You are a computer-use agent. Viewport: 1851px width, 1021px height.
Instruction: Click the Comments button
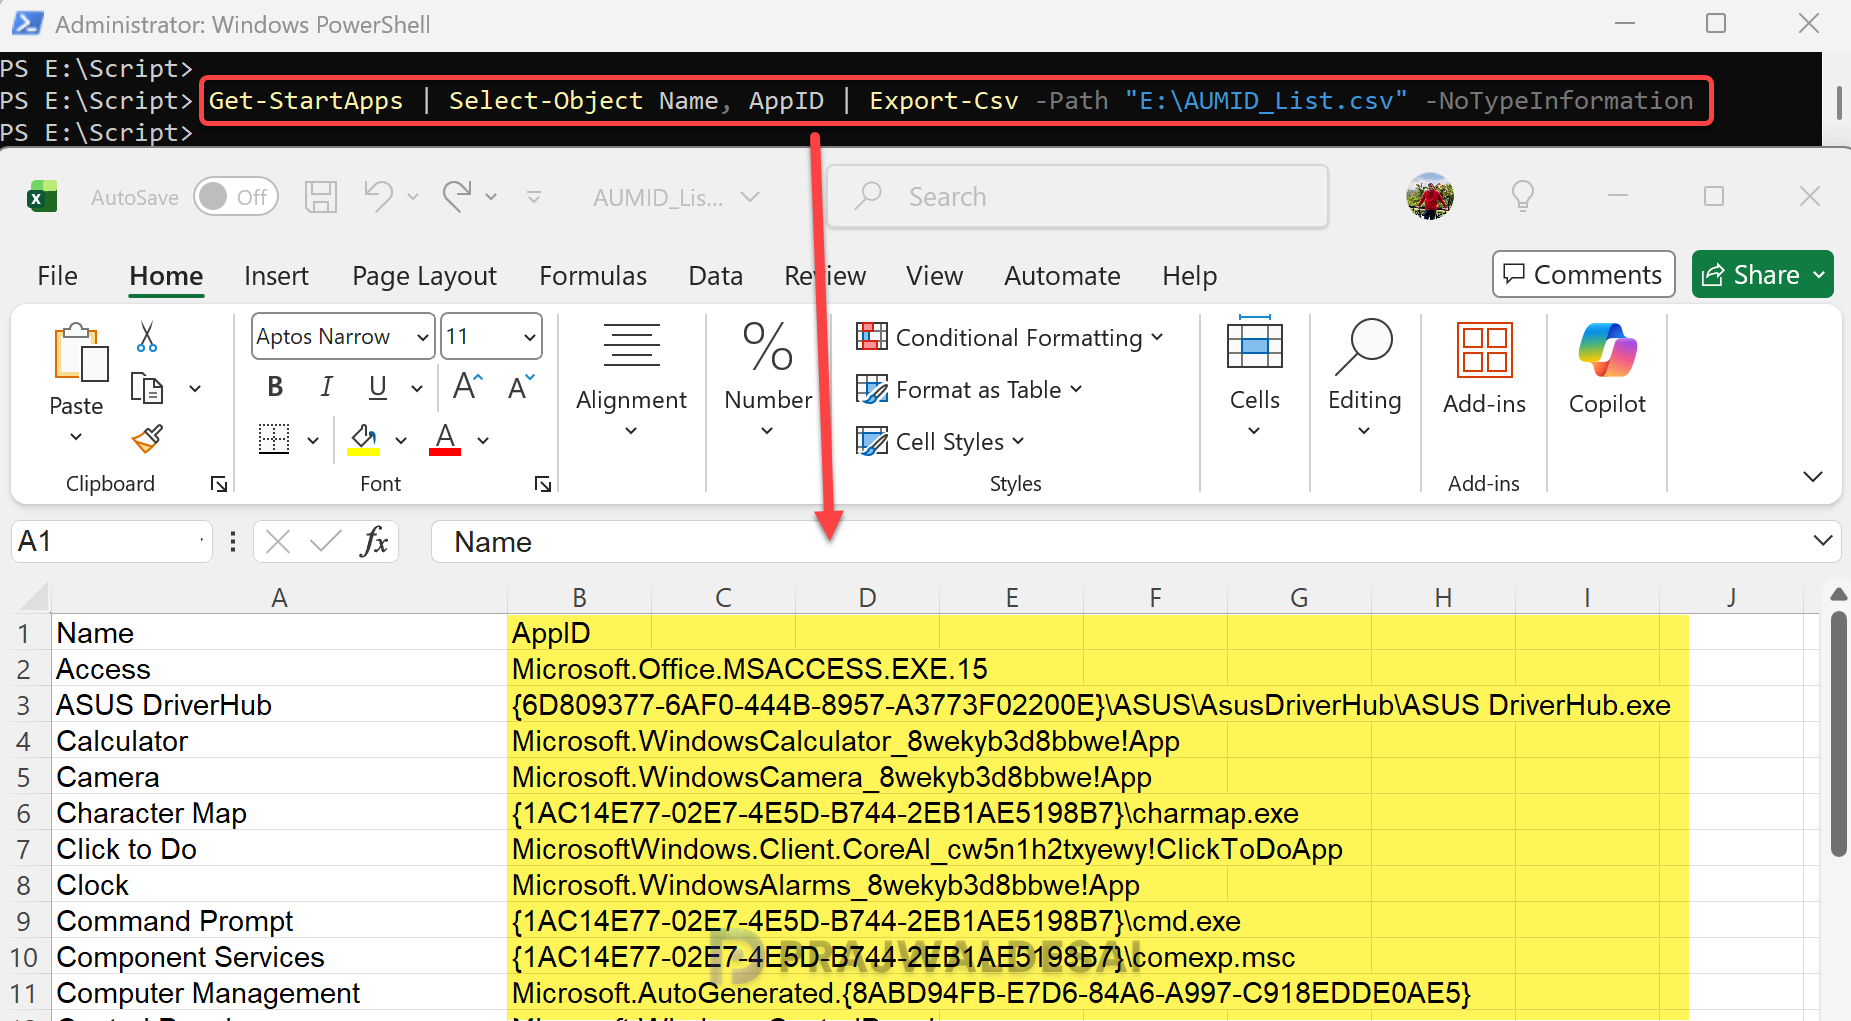(x=1583, y=274)
